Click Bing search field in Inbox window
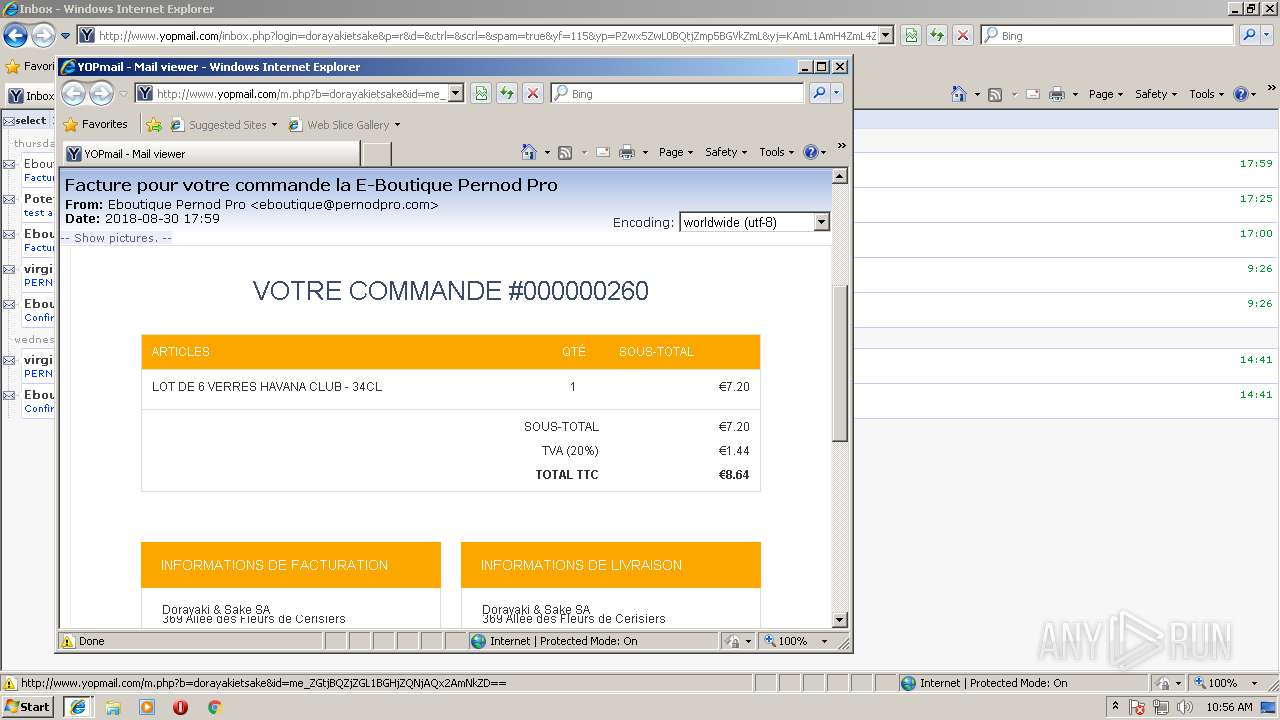The height and width of the screenshot is (720, 1280). pos(1107,35)
